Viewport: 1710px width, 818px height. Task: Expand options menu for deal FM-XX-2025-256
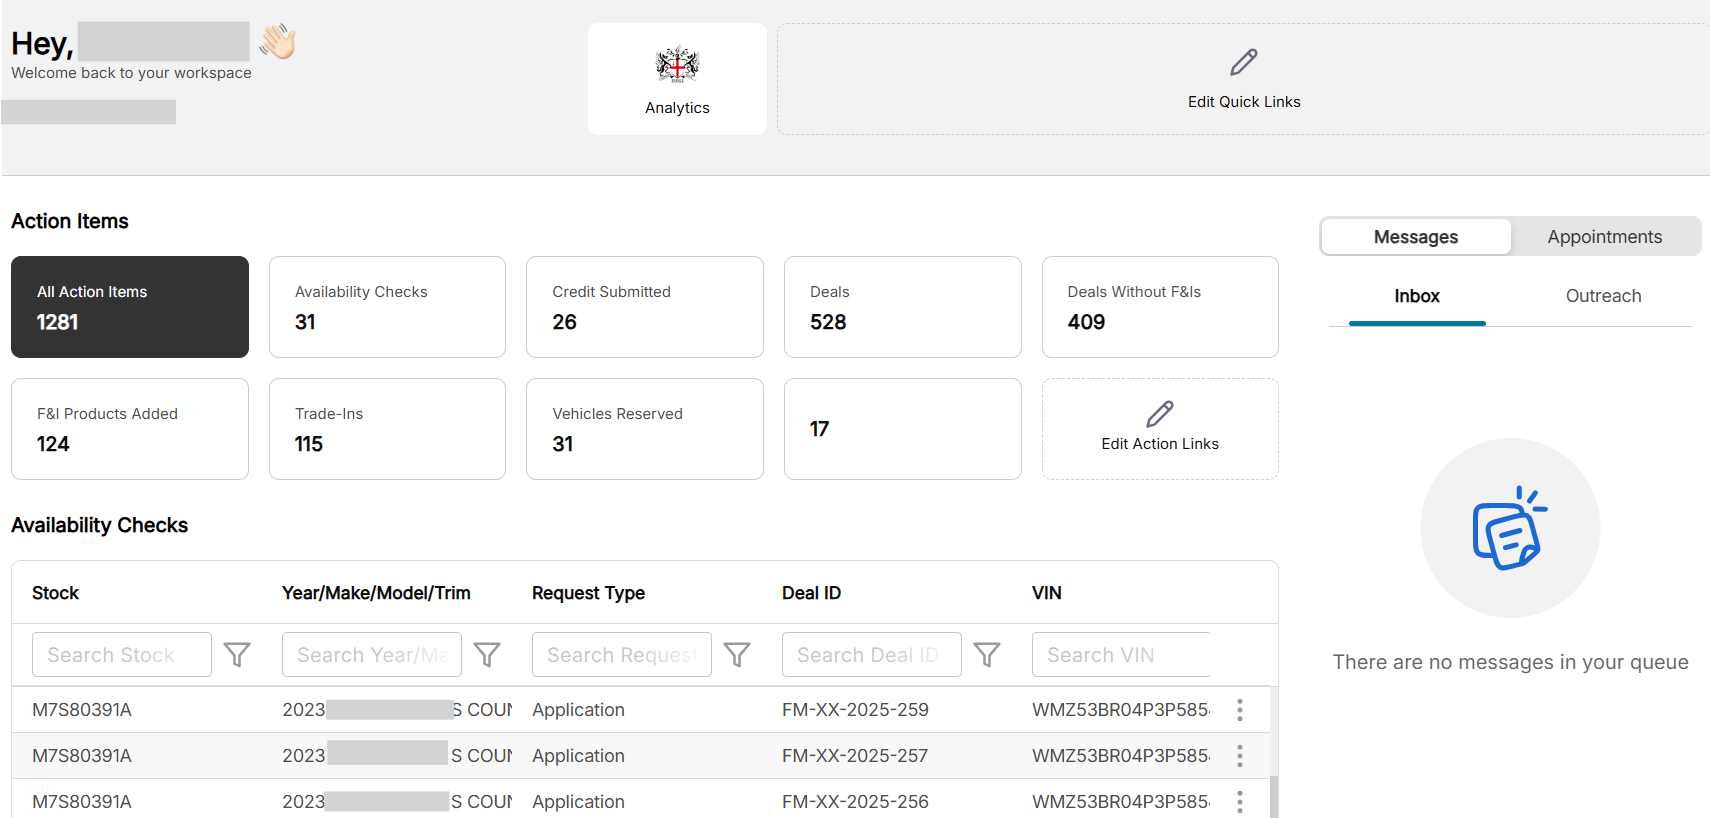1240,802
